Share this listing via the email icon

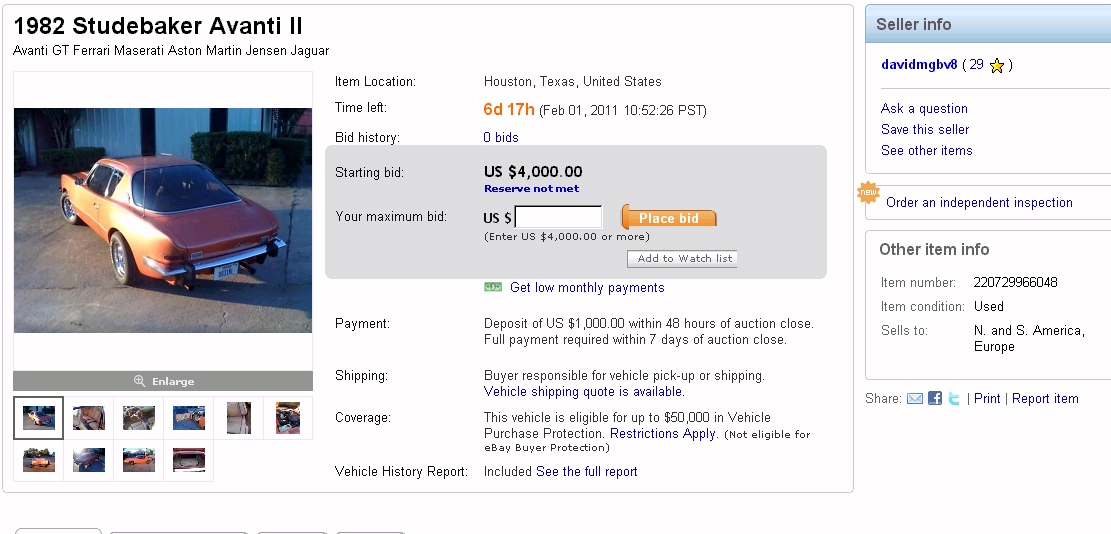tap(915, 399)
